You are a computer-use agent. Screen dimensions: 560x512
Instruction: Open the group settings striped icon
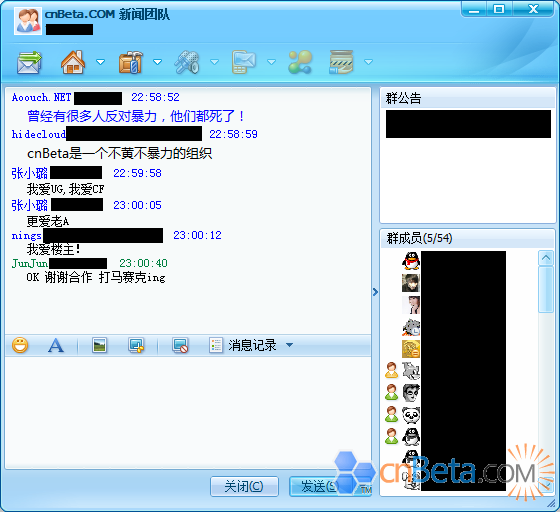click(x=341, y=62)
